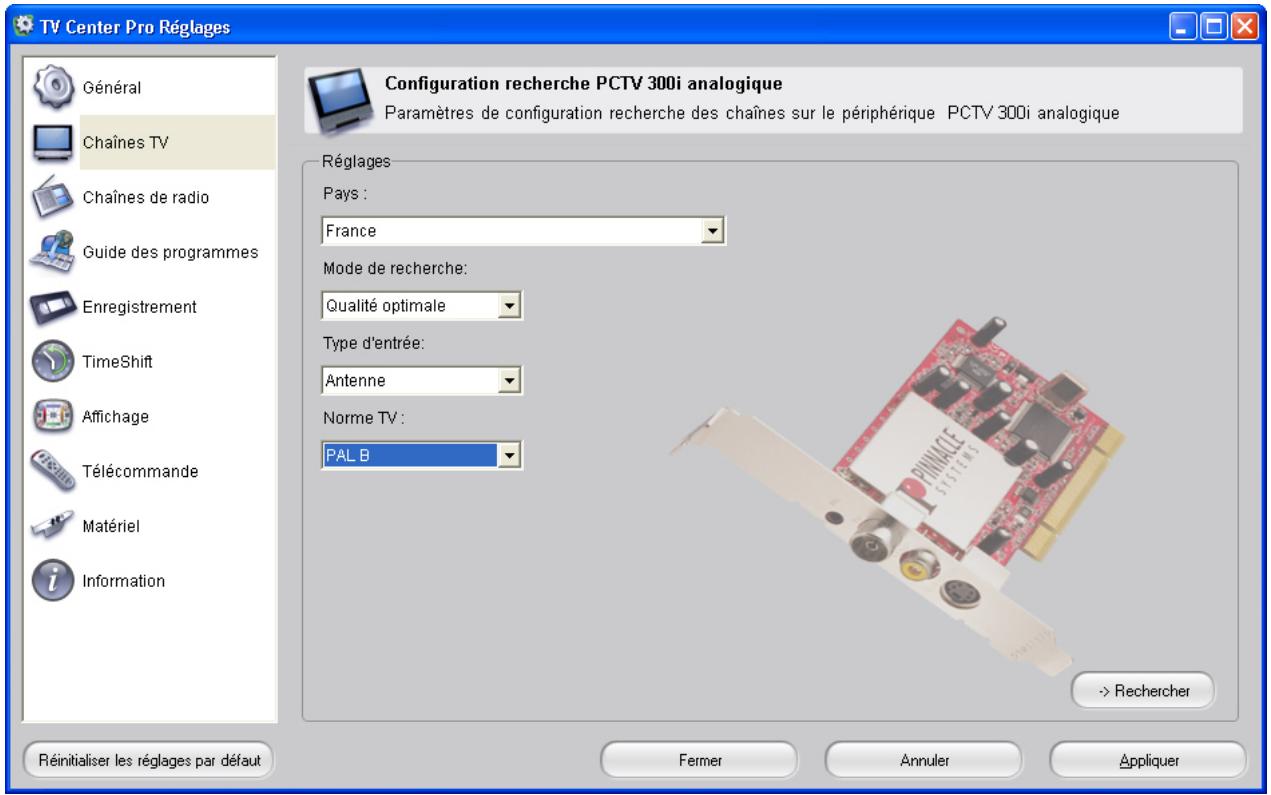The width and height of the screenshot is (1271, 795).
Task: Expand the Pays dropdown arrow
Action: (712, 232)
